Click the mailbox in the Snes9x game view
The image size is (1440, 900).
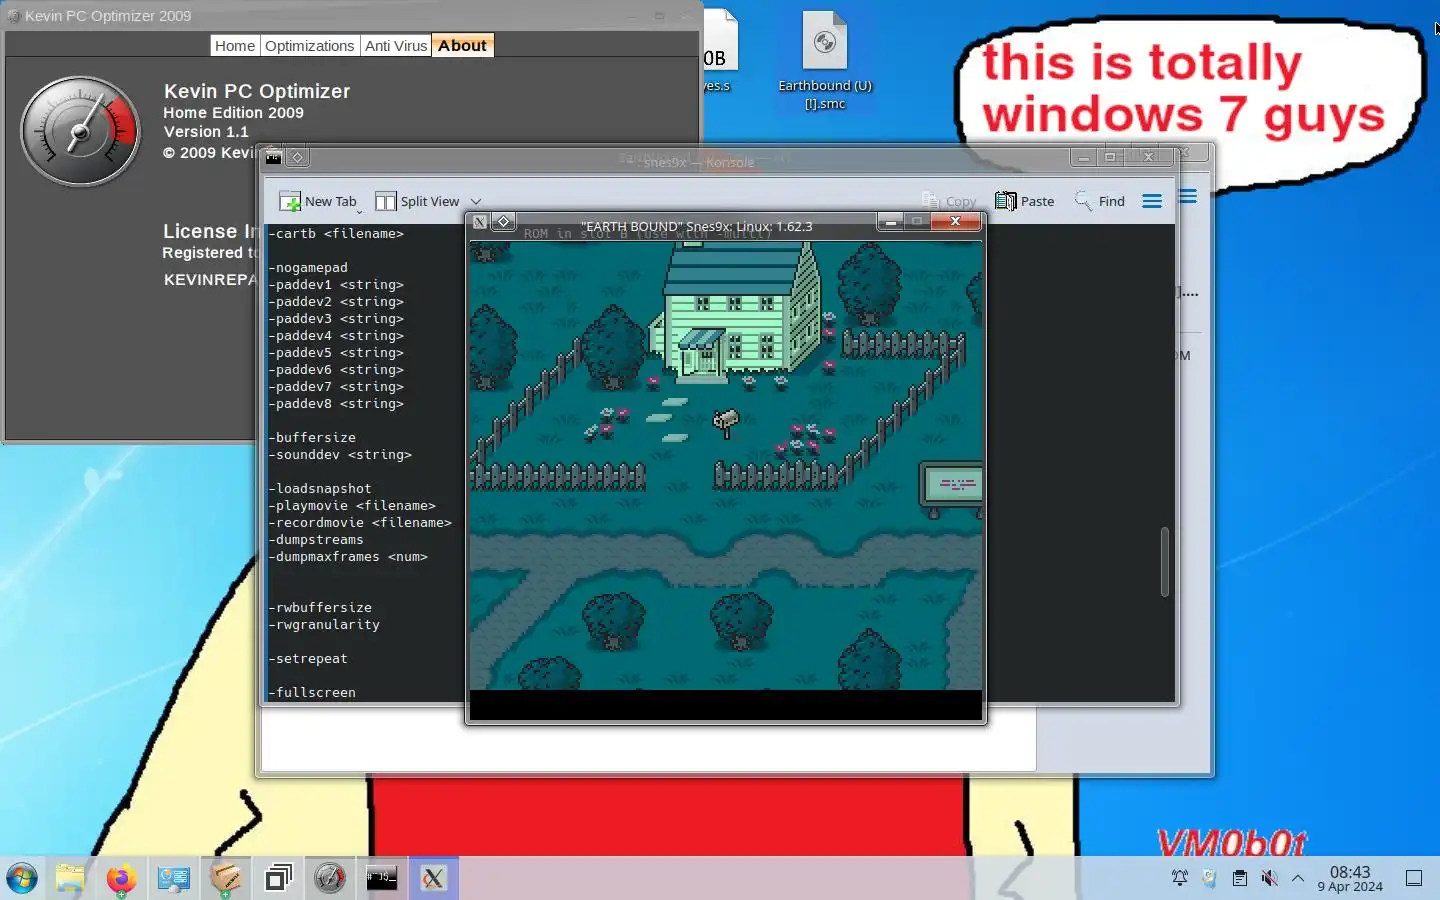click(x=725, y=422)
